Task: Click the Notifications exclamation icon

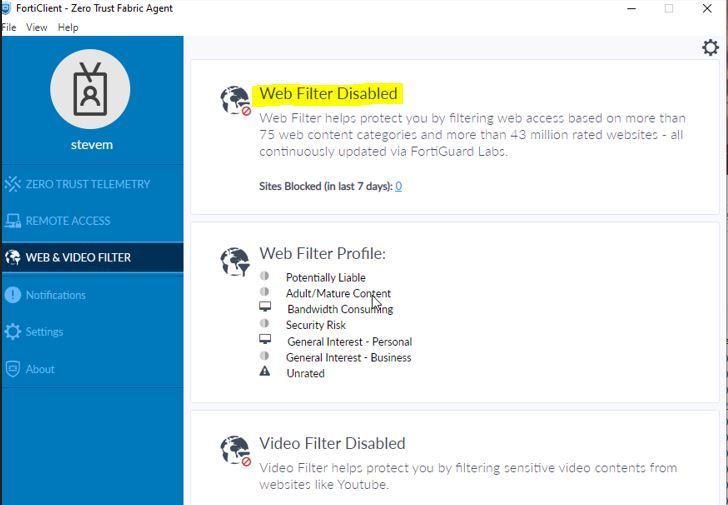Action: click(x=13, y=295)
